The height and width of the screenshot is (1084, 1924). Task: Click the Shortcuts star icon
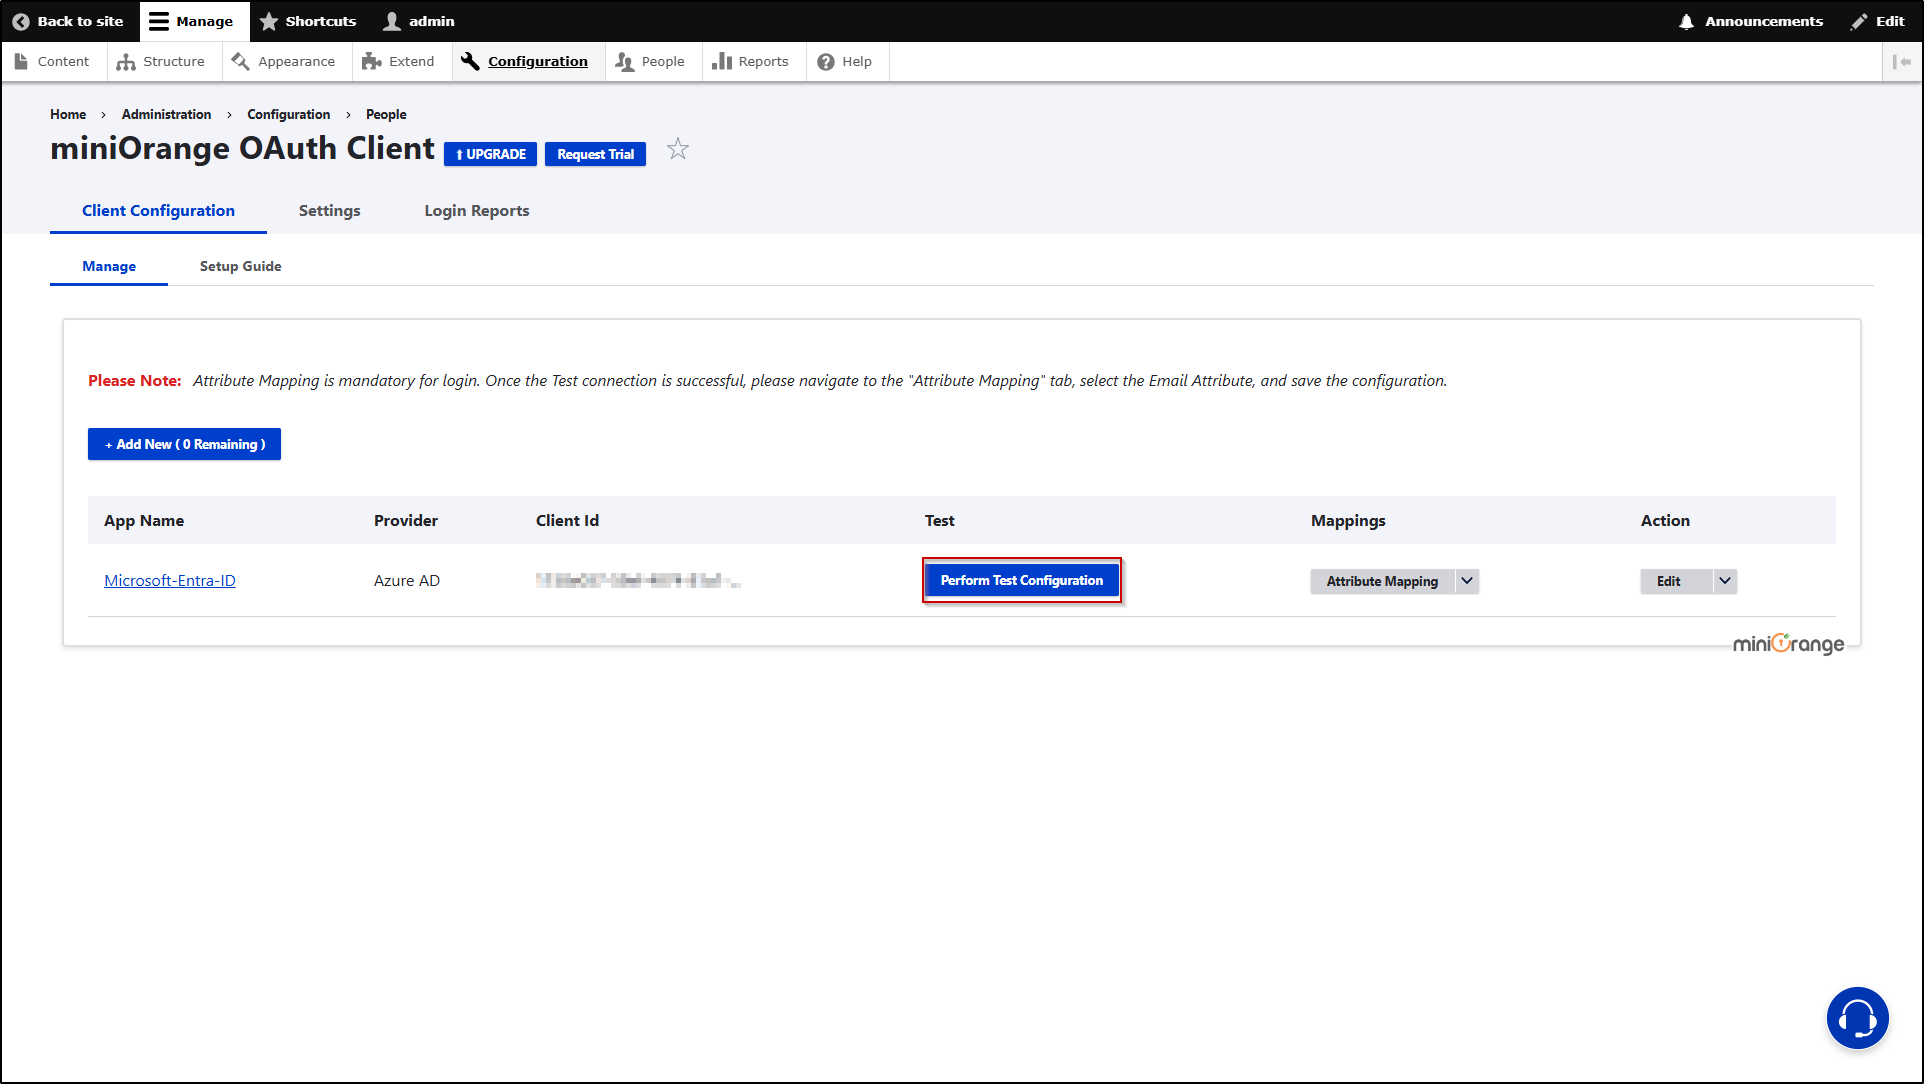(267, 20)
